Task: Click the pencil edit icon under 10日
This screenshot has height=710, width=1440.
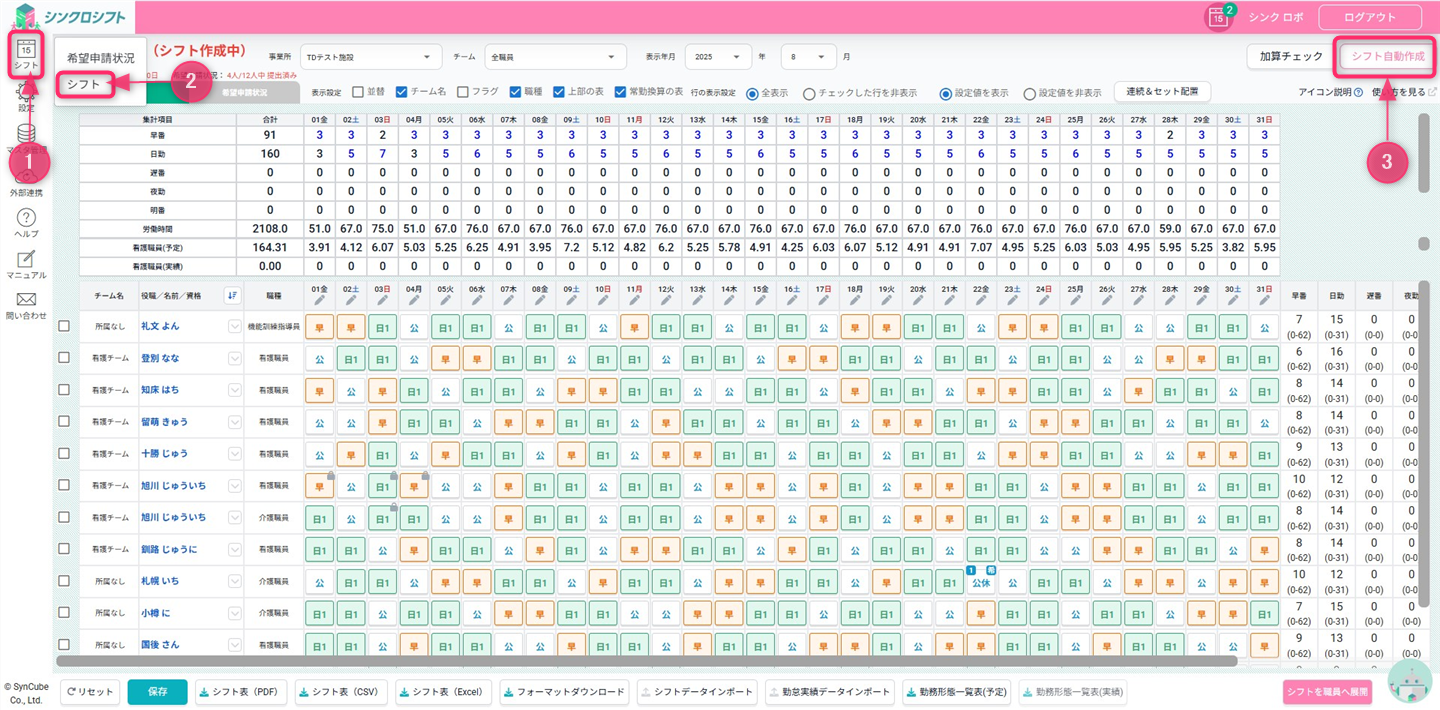Action: pyautogui.click(x=602, y=300)
